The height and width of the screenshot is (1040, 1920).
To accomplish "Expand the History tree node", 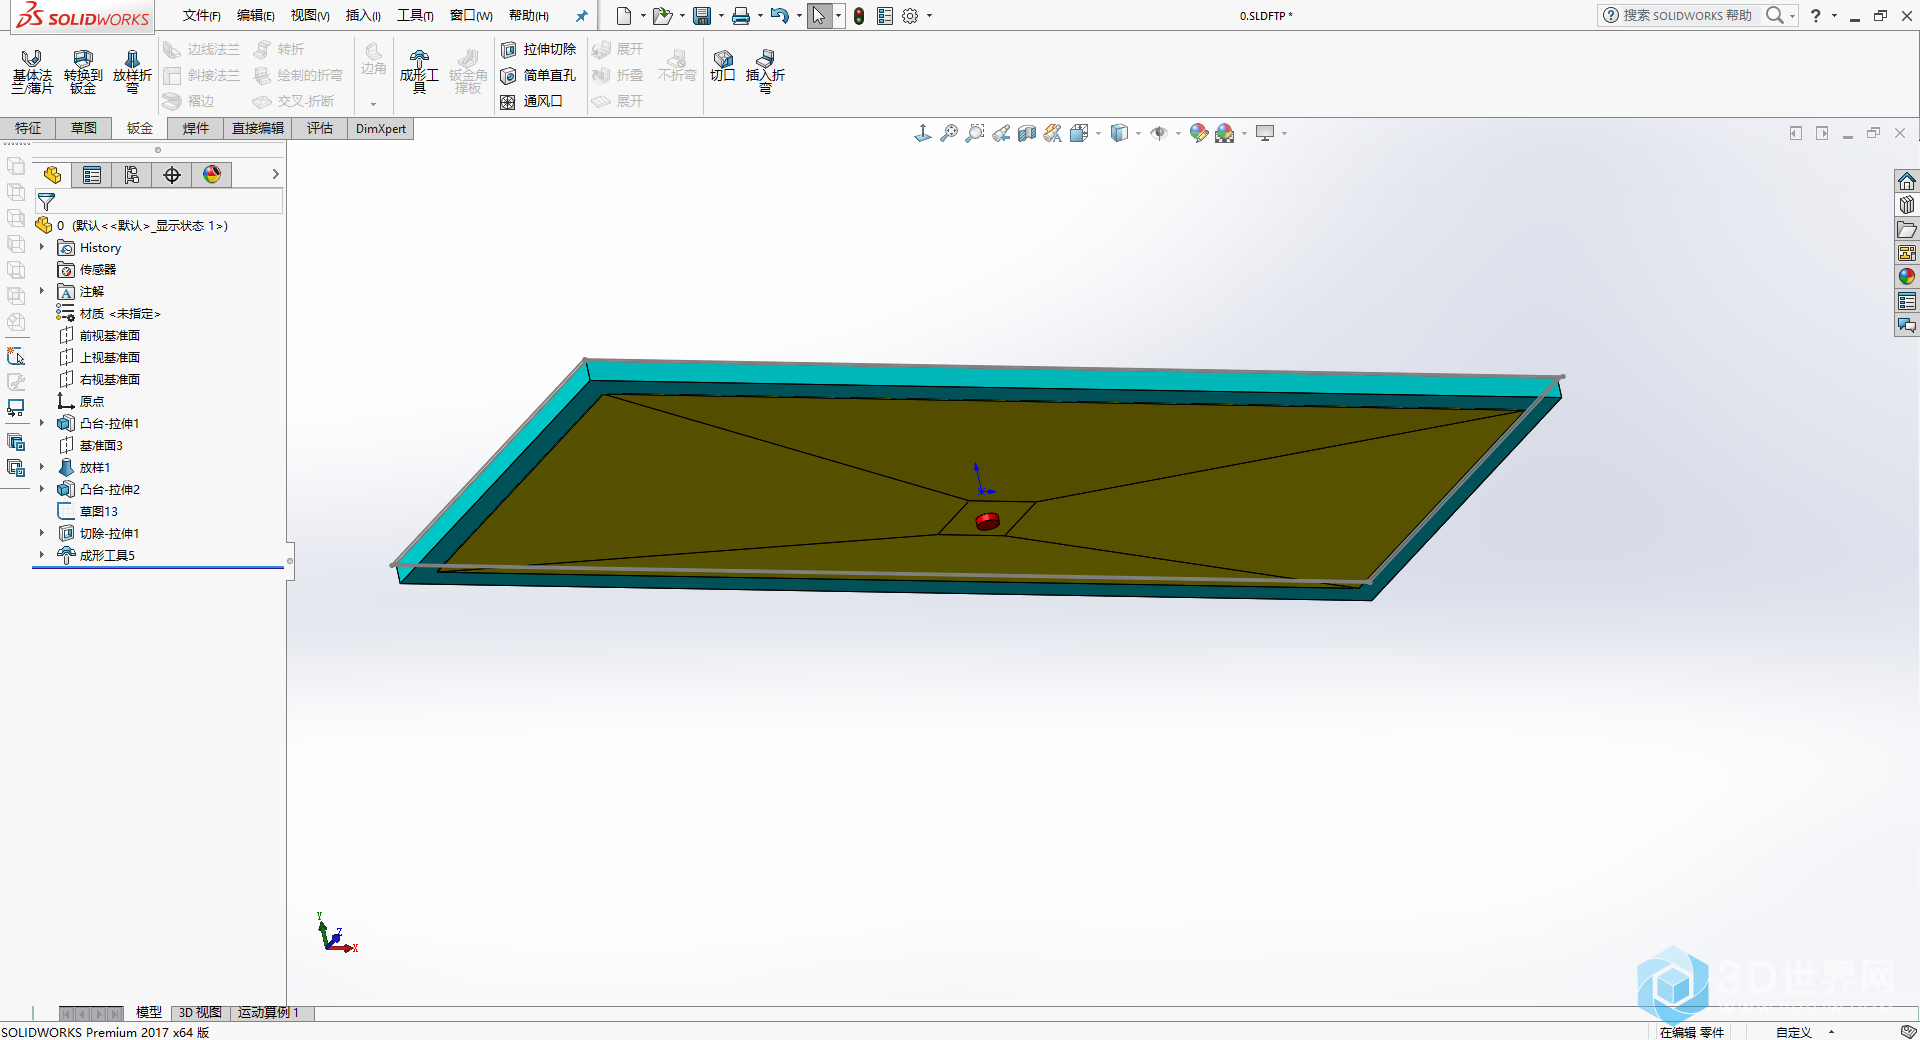I will pyautogui.click(x=42, y=247).
